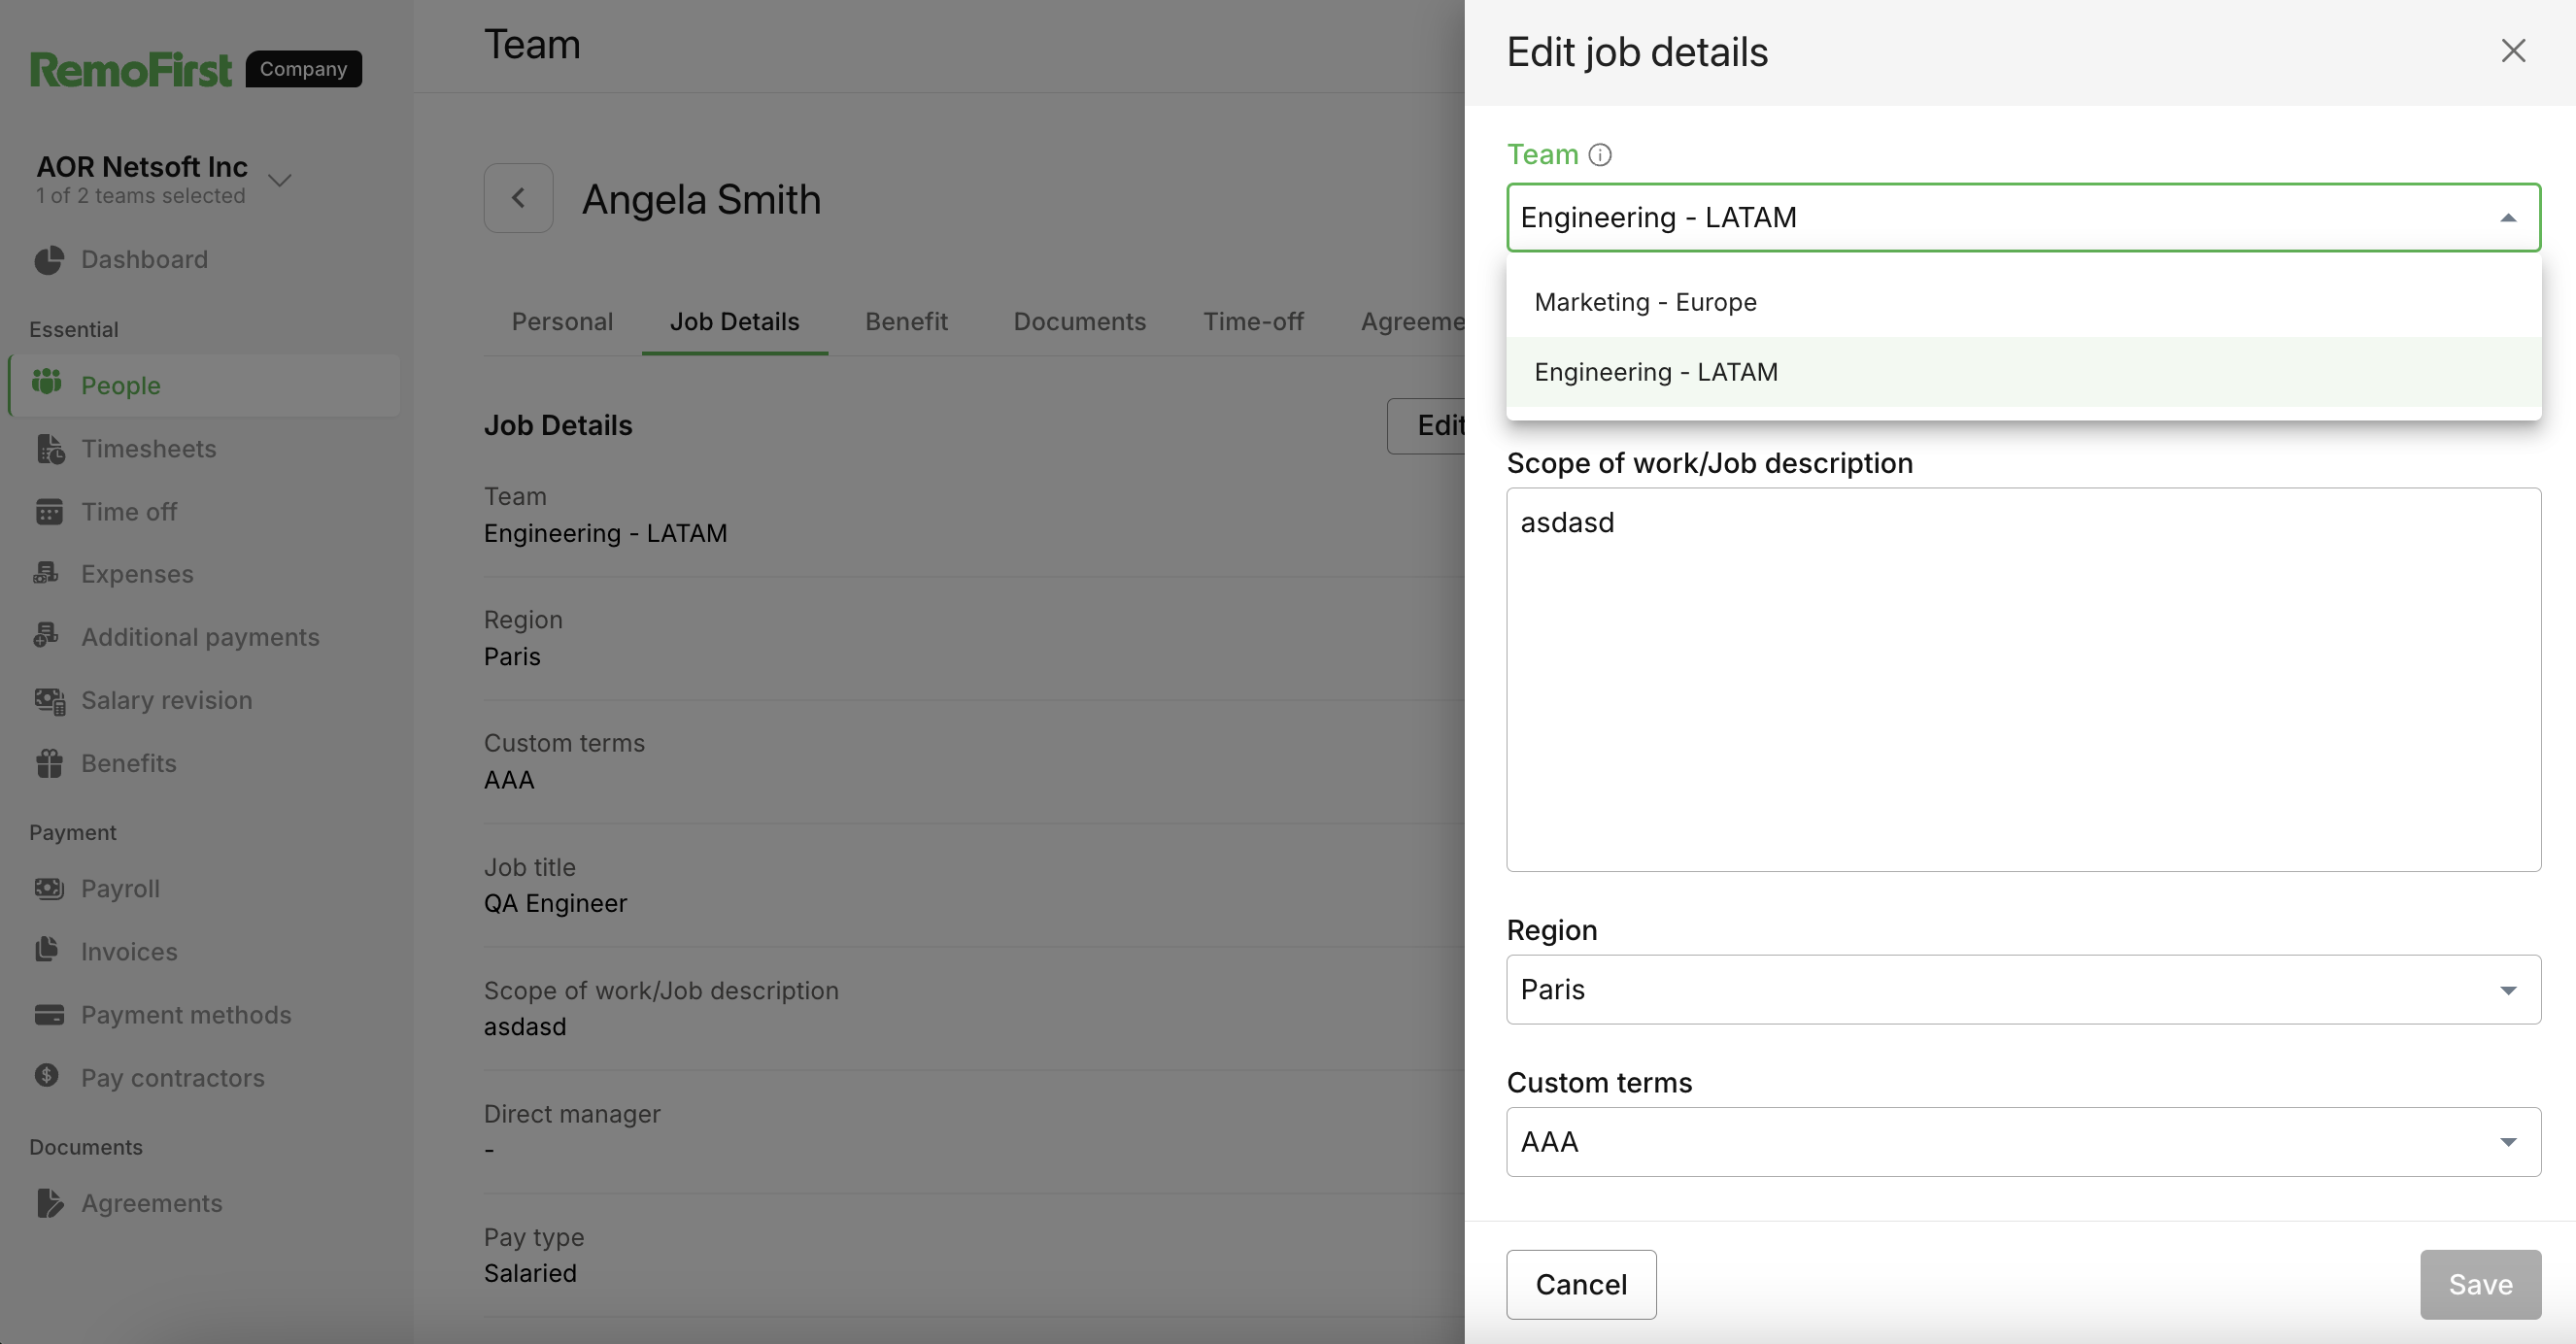Click the '1 of 2 teams selected' text
Viewport: 2576px width, 1344px height.
[140, 196]
